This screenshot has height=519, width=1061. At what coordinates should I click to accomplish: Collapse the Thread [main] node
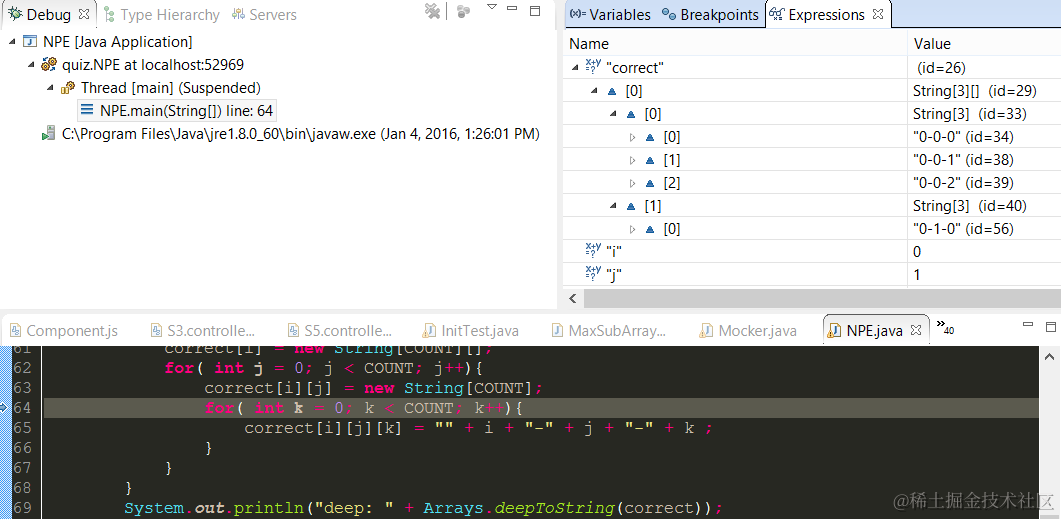[x=51, y=88]
